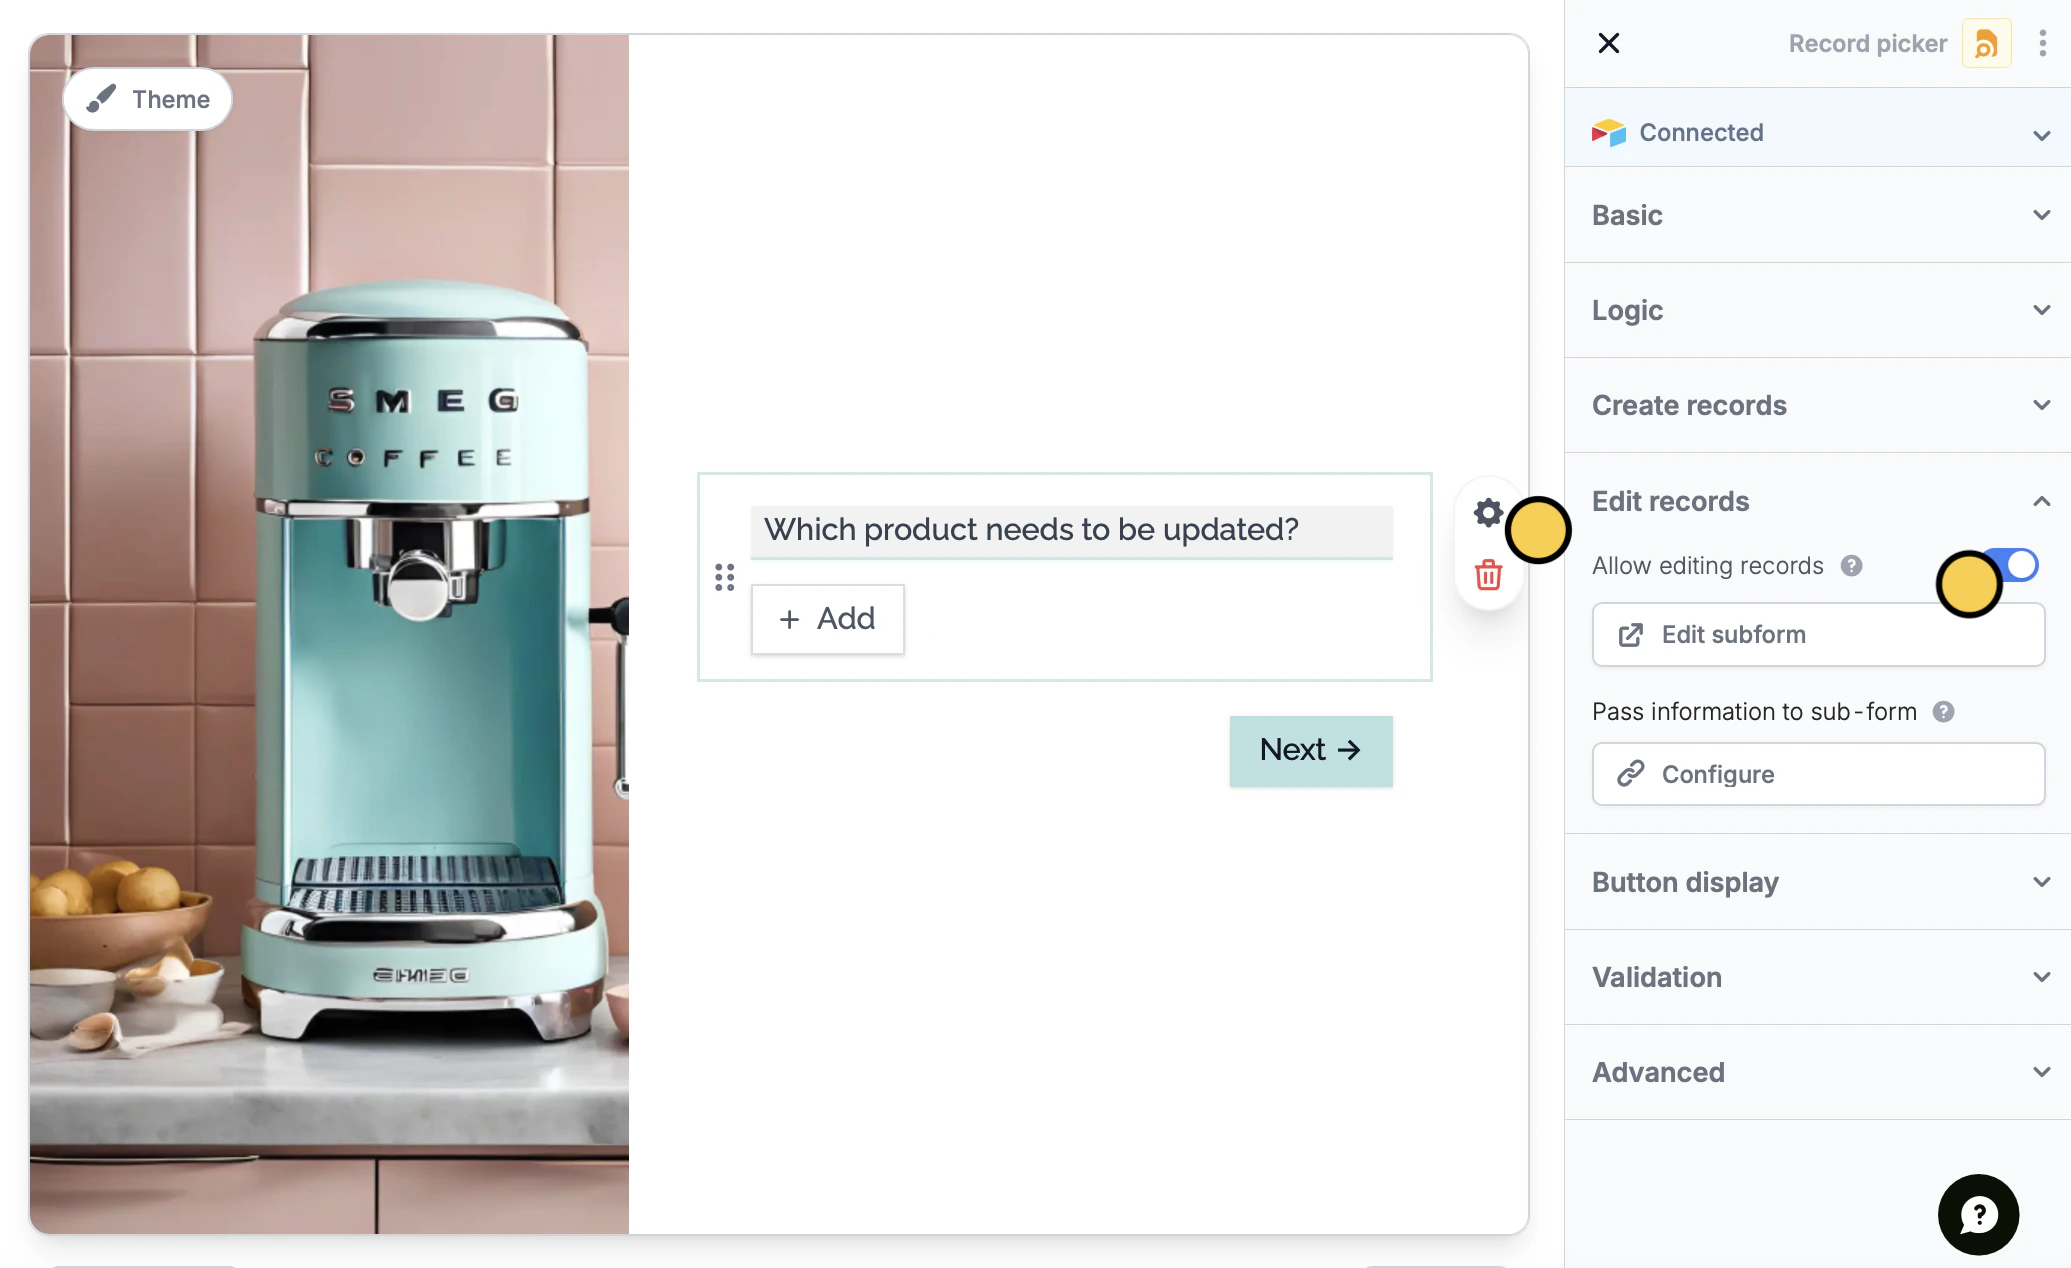This screenshot has width=2071, height=1268.
Task: Open the Theme button
Action: (x=148, y=99)
